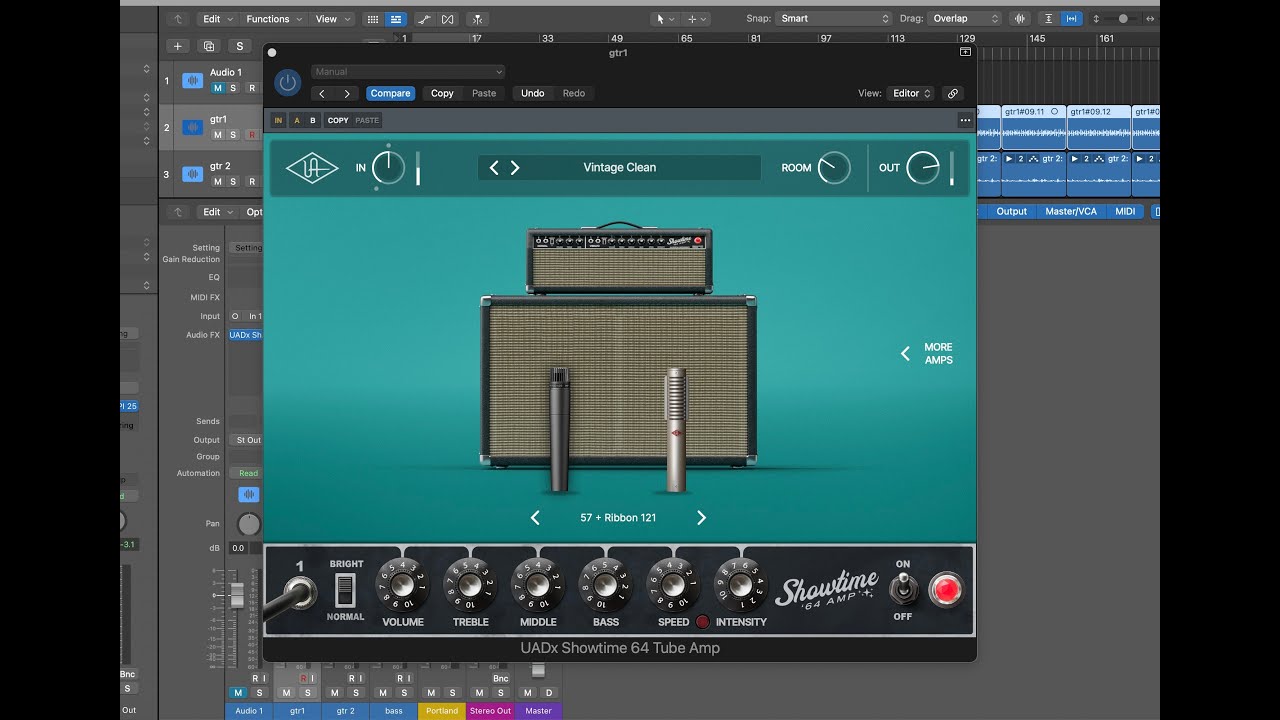Open the pointer tool dropdown
1280x720 pixels.
point(663,19)
